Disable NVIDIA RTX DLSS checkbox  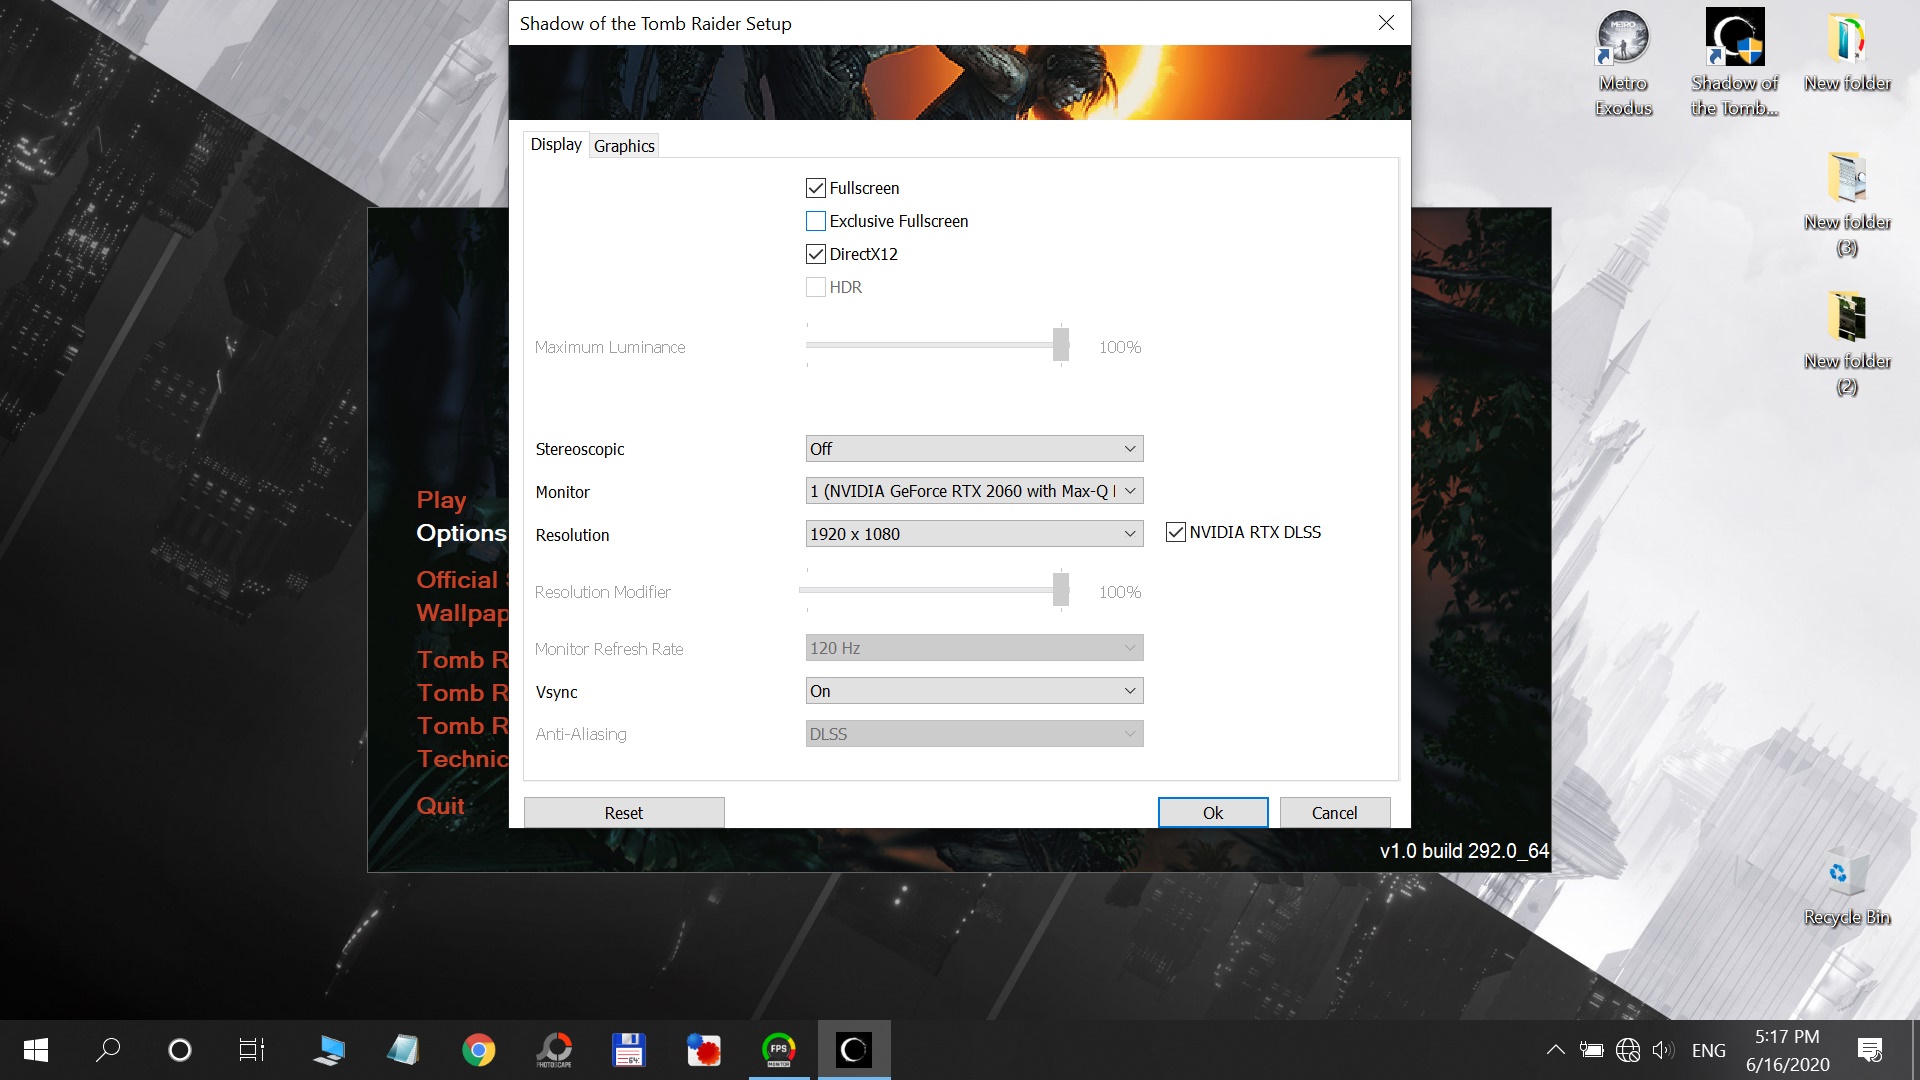[1176, 532]
